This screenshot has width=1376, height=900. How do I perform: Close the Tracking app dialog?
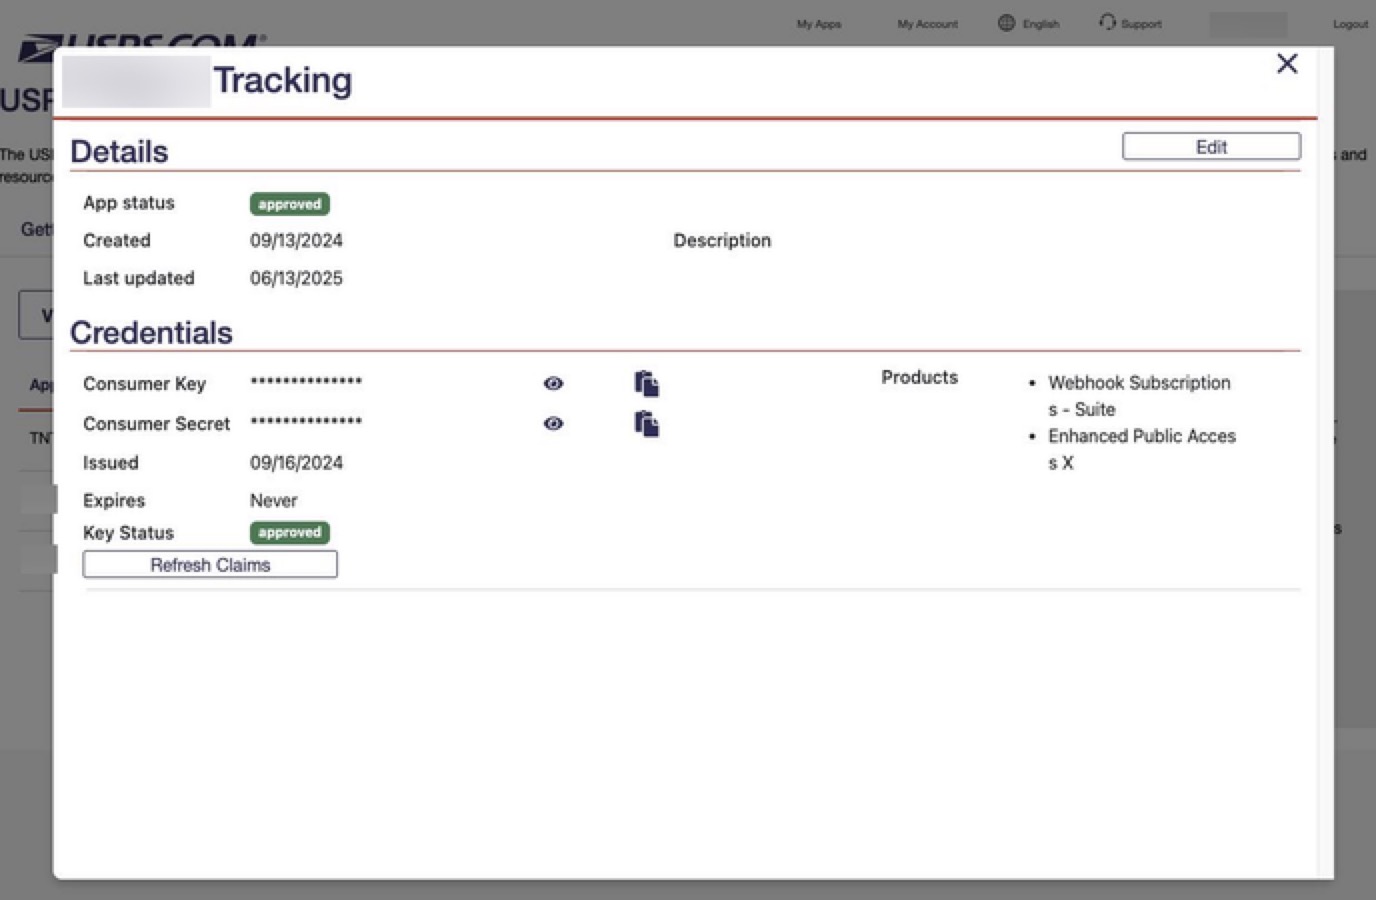(x=1287, y=64)
